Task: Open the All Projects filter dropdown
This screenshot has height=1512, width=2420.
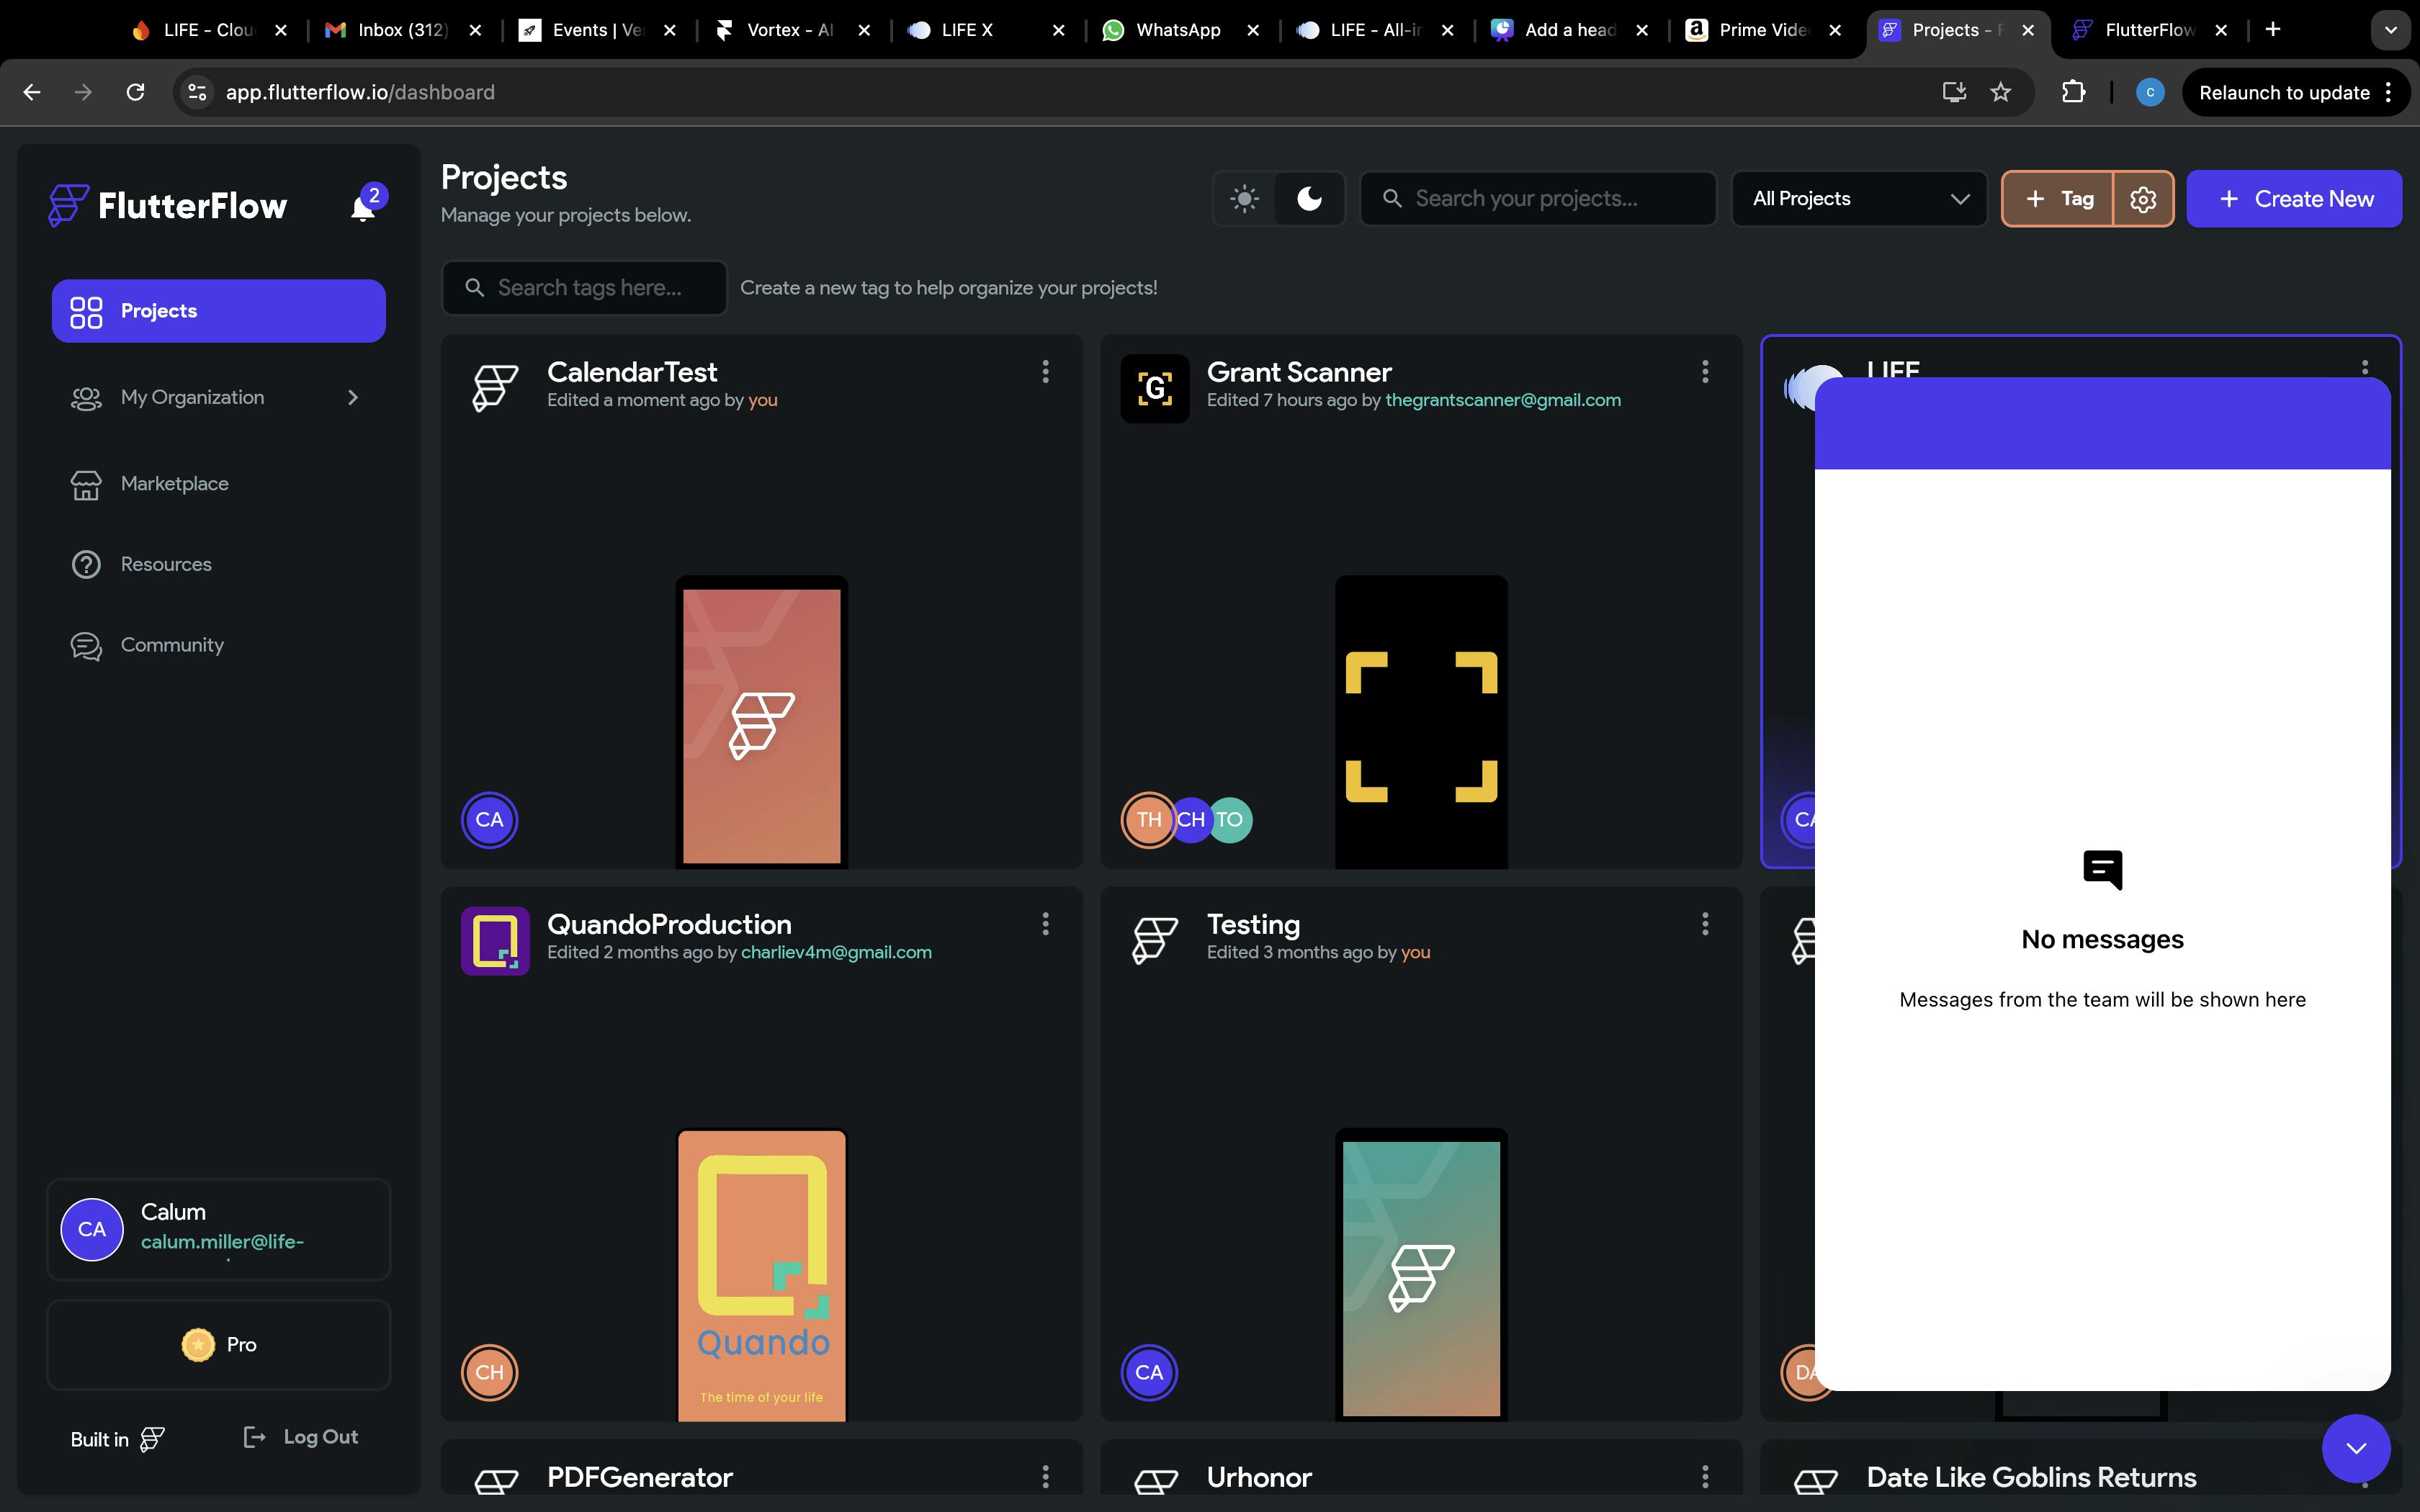Action: [x=1858, y=199]
